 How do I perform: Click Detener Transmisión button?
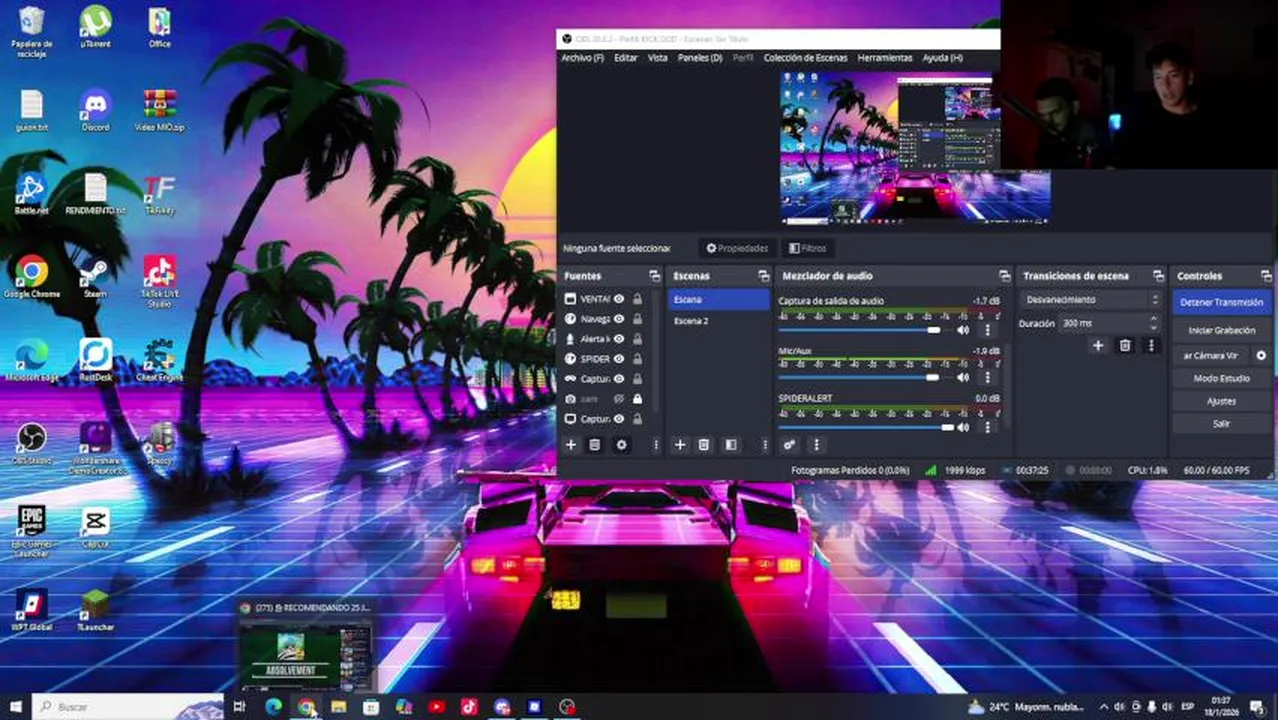click(1221, 302)
